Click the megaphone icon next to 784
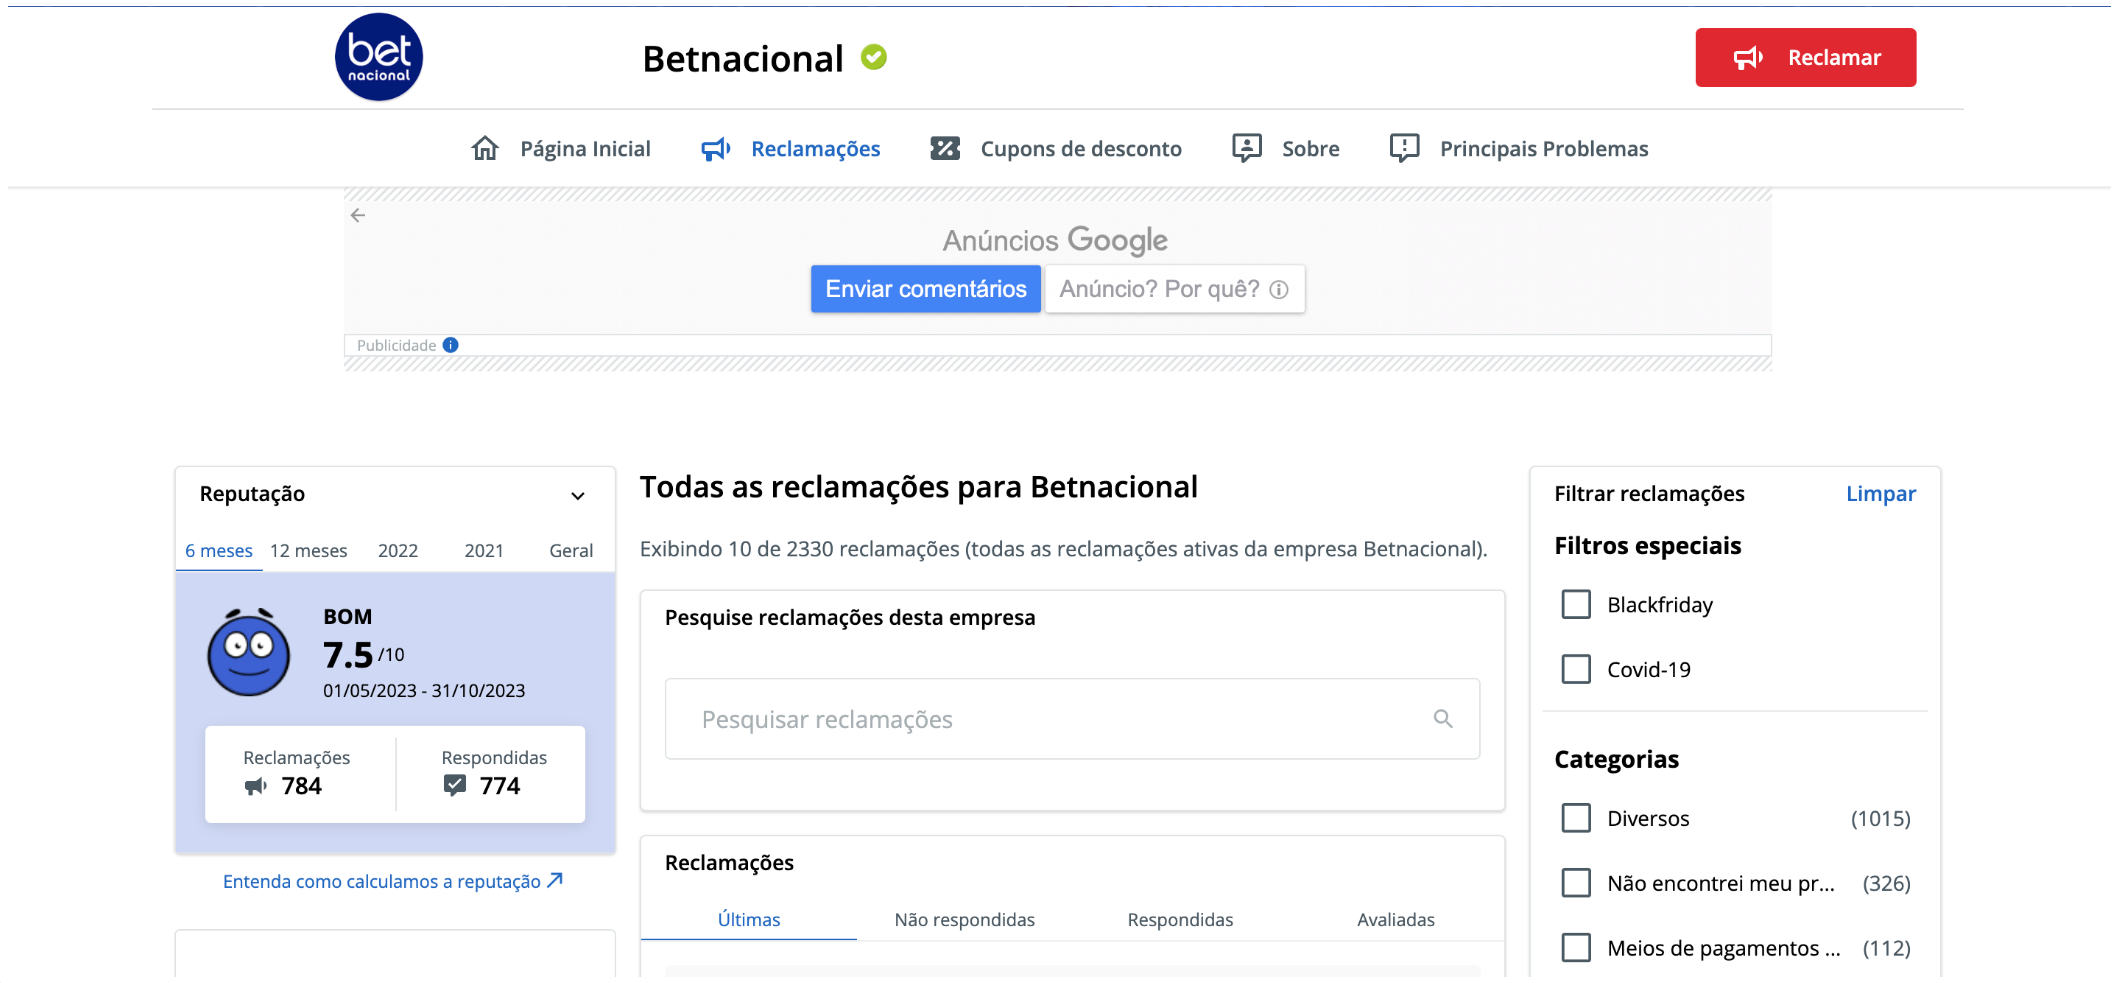Viewport: 2118px width, 983px height. pos(256,786)
